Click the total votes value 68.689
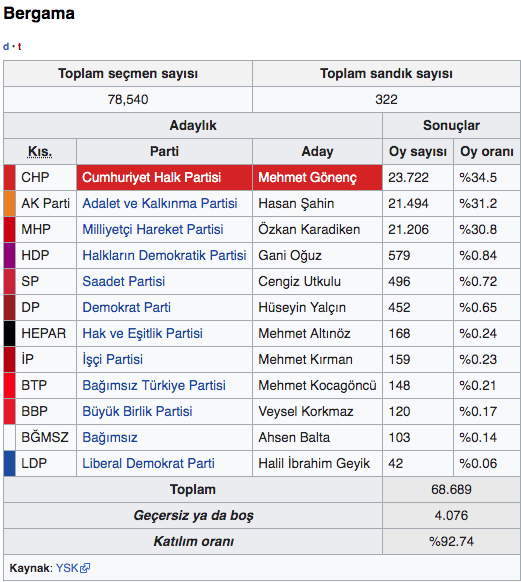521x582 pixels. tap(451, 489)
